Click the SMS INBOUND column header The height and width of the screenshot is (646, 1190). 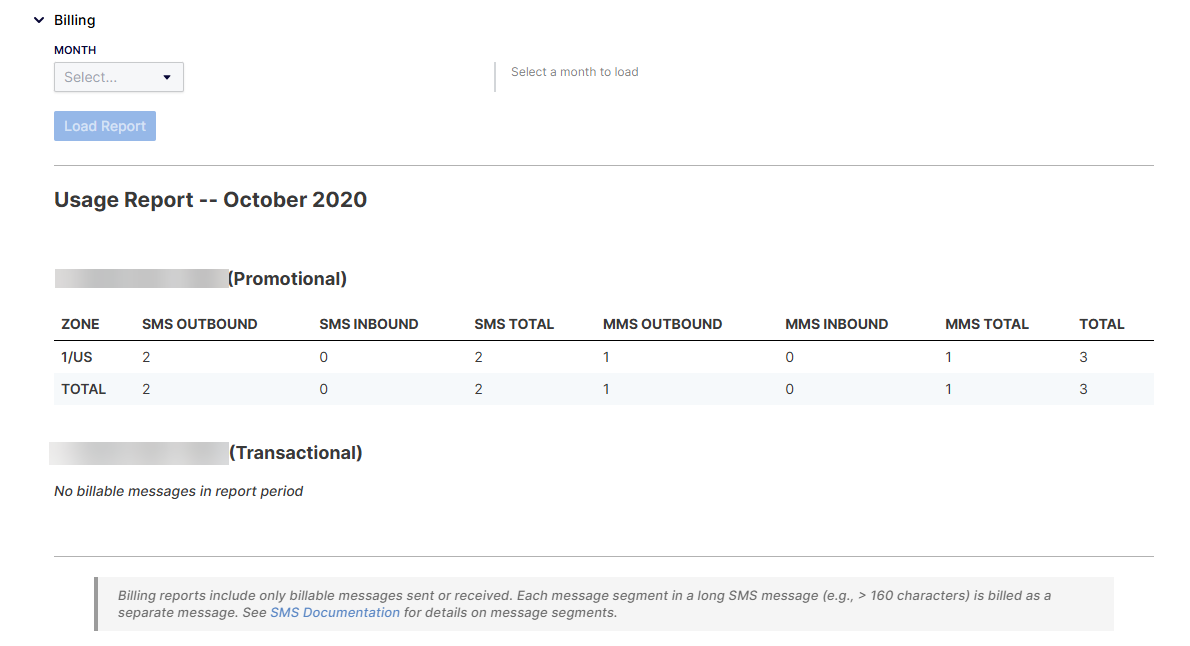pyautogui.click(x=369, y=324)
